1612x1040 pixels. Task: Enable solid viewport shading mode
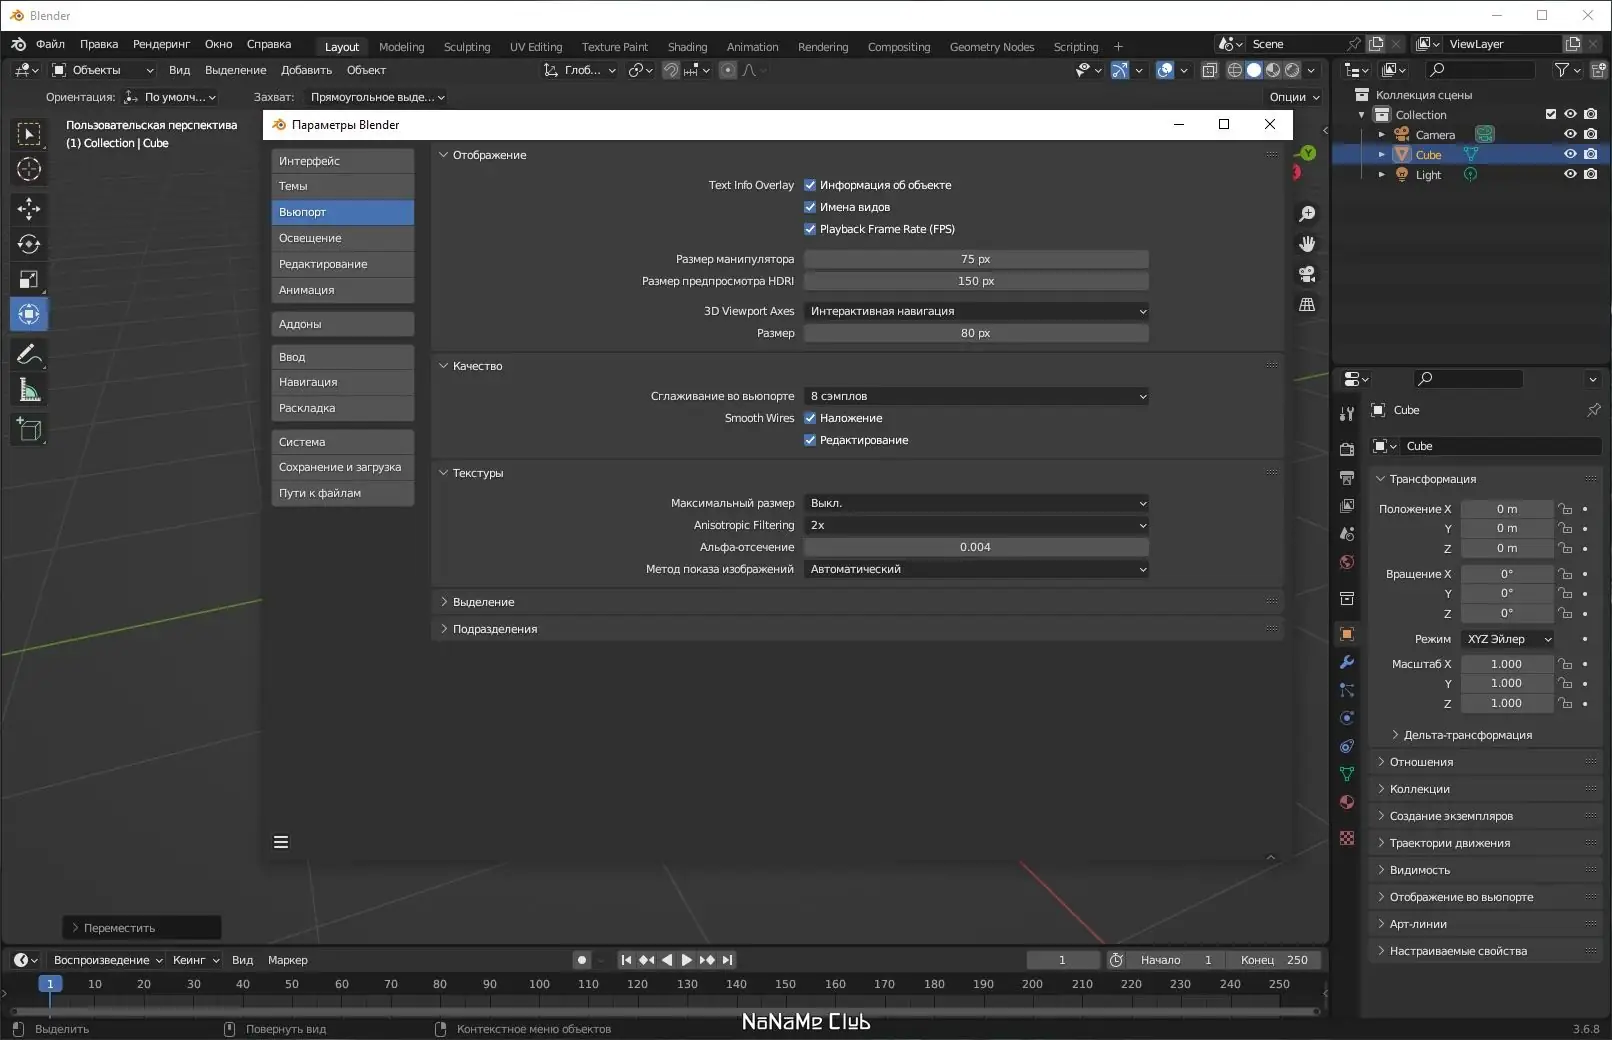pos(1254,70)
